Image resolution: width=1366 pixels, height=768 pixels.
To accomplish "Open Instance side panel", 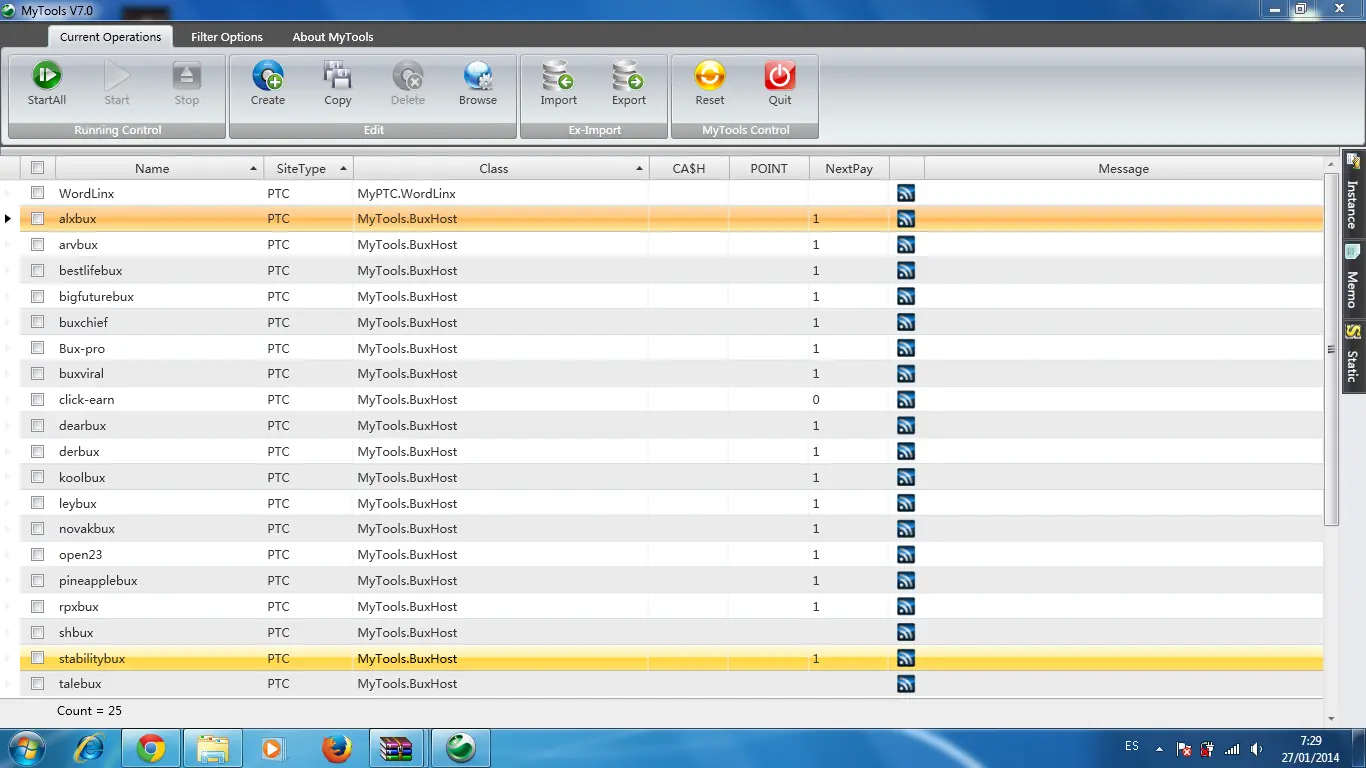I will 1353,194.
